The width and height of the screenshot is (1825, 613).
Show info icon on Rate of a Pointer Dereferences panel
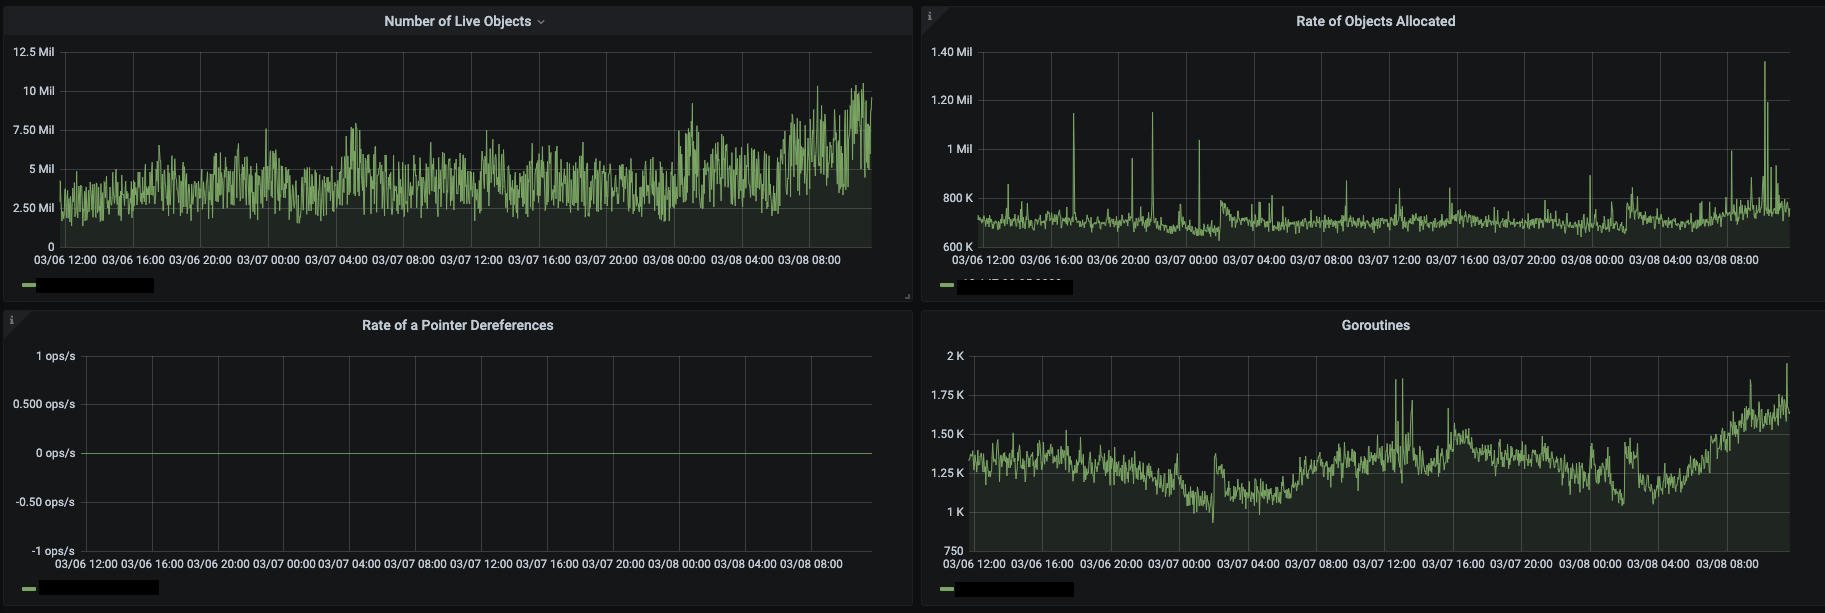[x=11, y=320]
